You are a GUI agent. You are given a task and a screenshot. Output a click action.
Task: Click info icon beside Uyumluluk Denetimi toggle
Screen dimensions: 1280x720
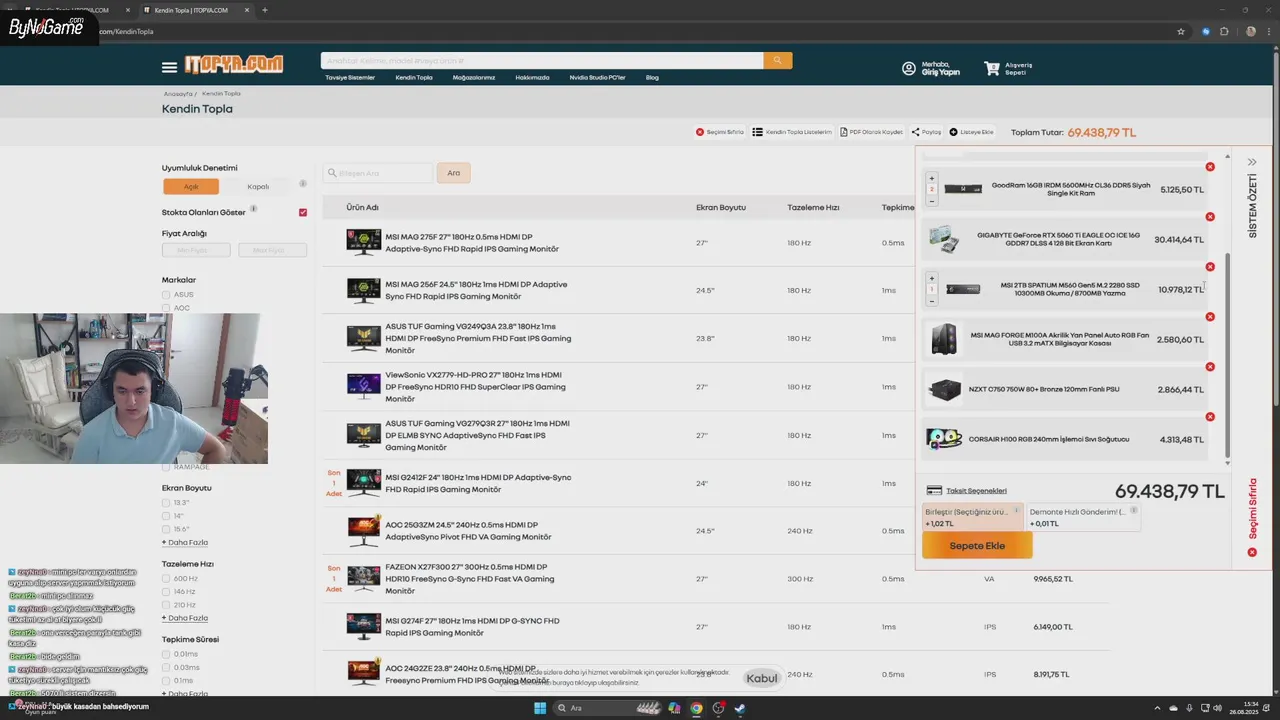pos(303,184)
